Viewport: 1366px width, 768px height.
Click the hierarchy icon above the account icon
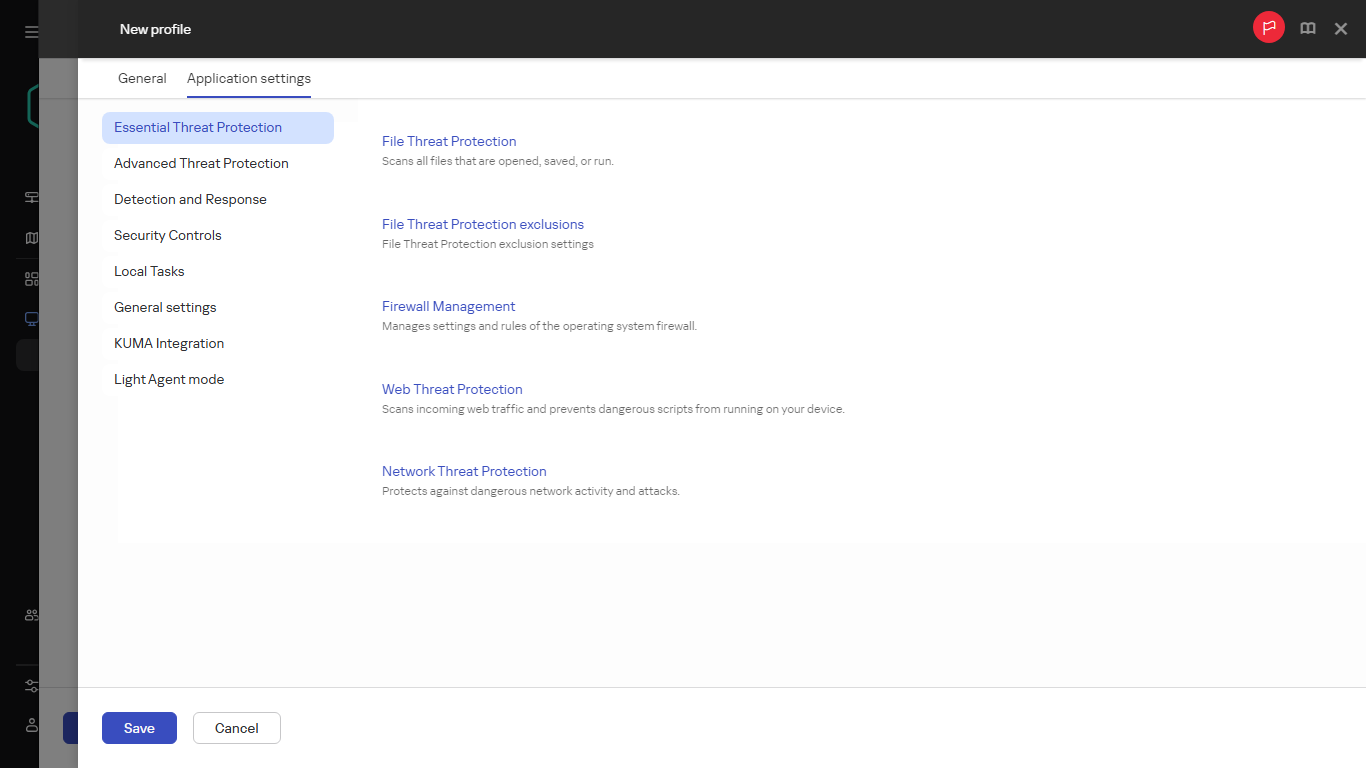pos(31,686)
